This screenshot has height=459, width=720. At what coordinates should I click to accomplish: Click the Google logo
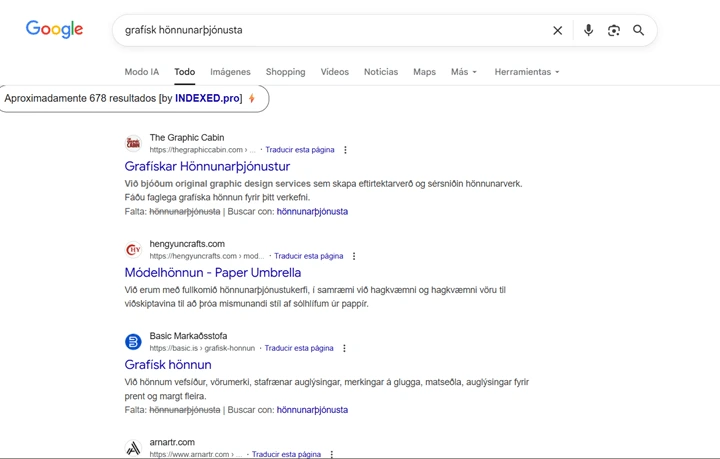[x=54, y=29]
